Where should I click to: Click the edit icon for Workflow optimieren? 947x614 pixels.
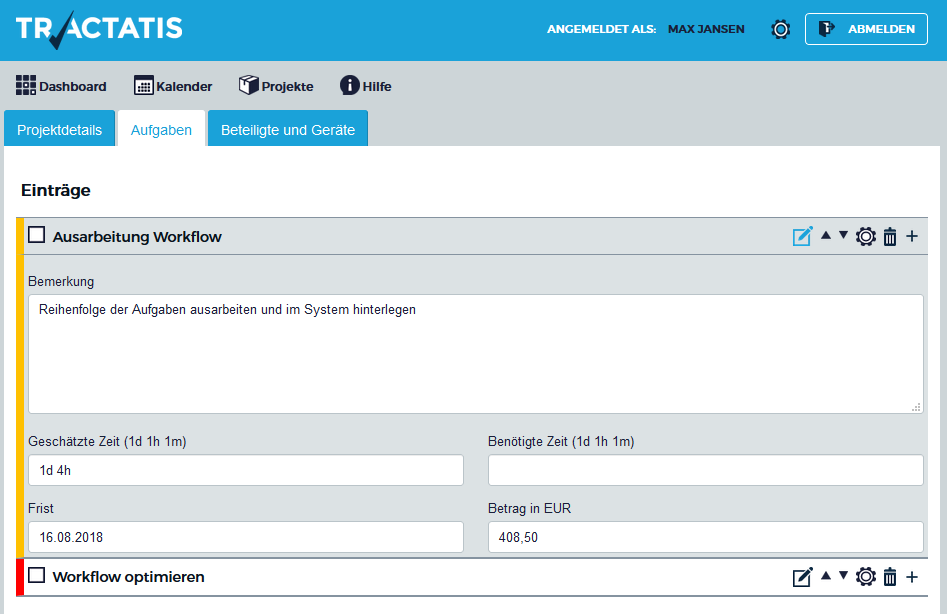coord(803,577)
